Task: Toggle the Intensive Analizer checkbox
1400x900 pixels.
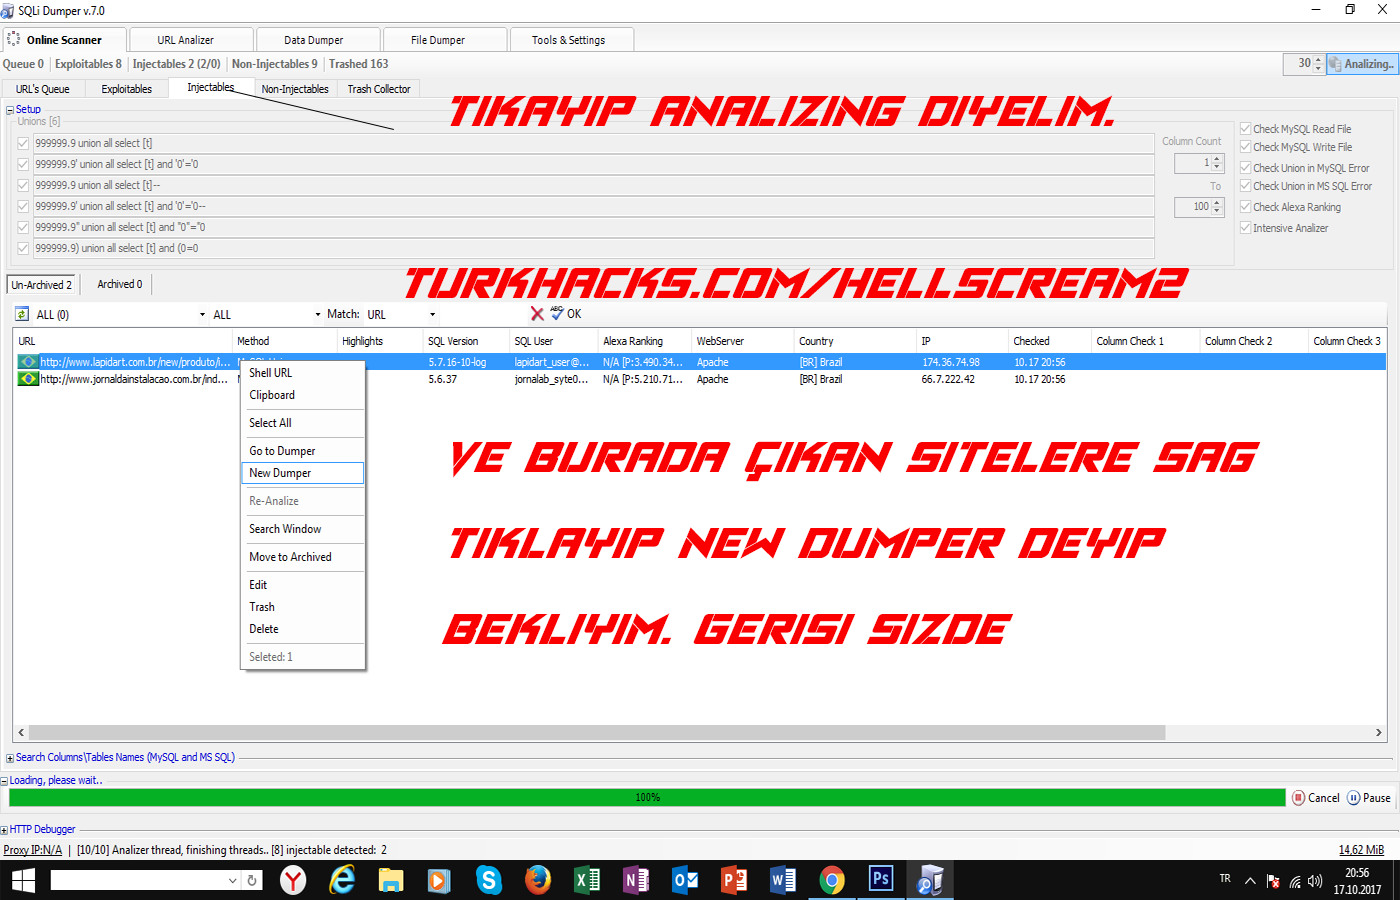Action: tap(1246, 228)
